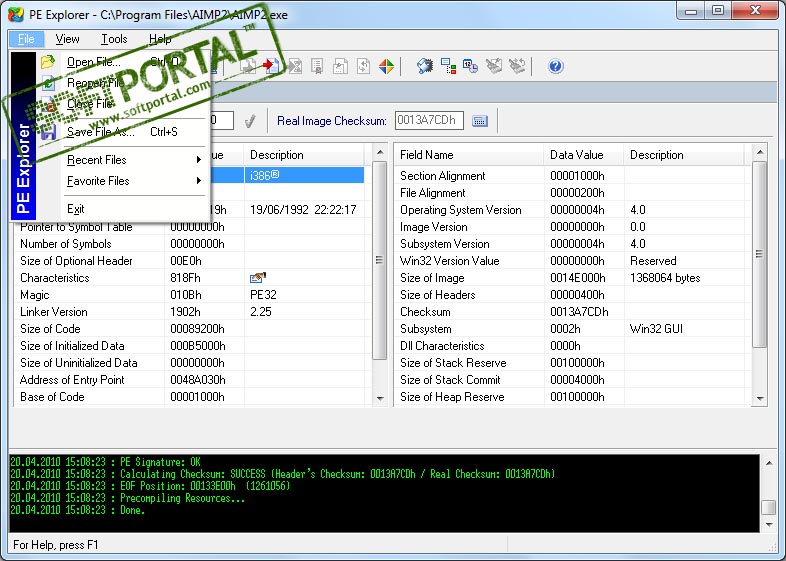Open the Help menu
The width and height of the screenshot is (786, 561).
pyautogui.click(x=160, y=39)
